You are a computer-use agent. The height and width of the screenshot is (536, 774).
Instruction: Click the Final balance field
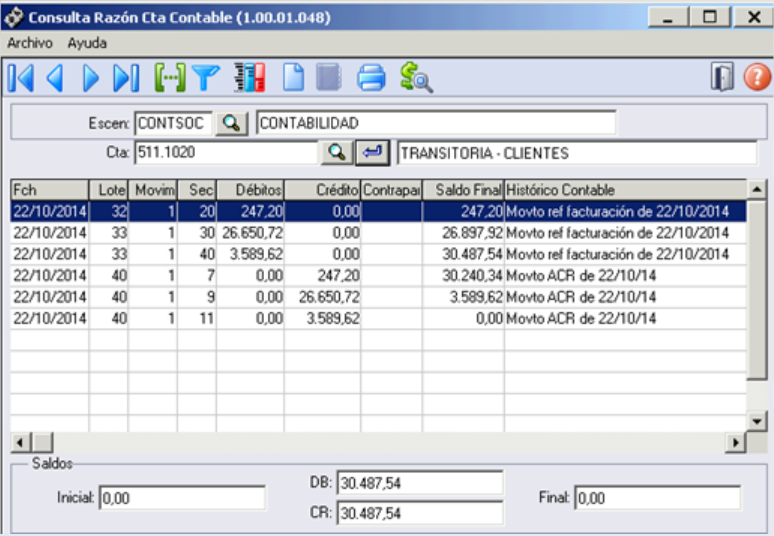658,498
